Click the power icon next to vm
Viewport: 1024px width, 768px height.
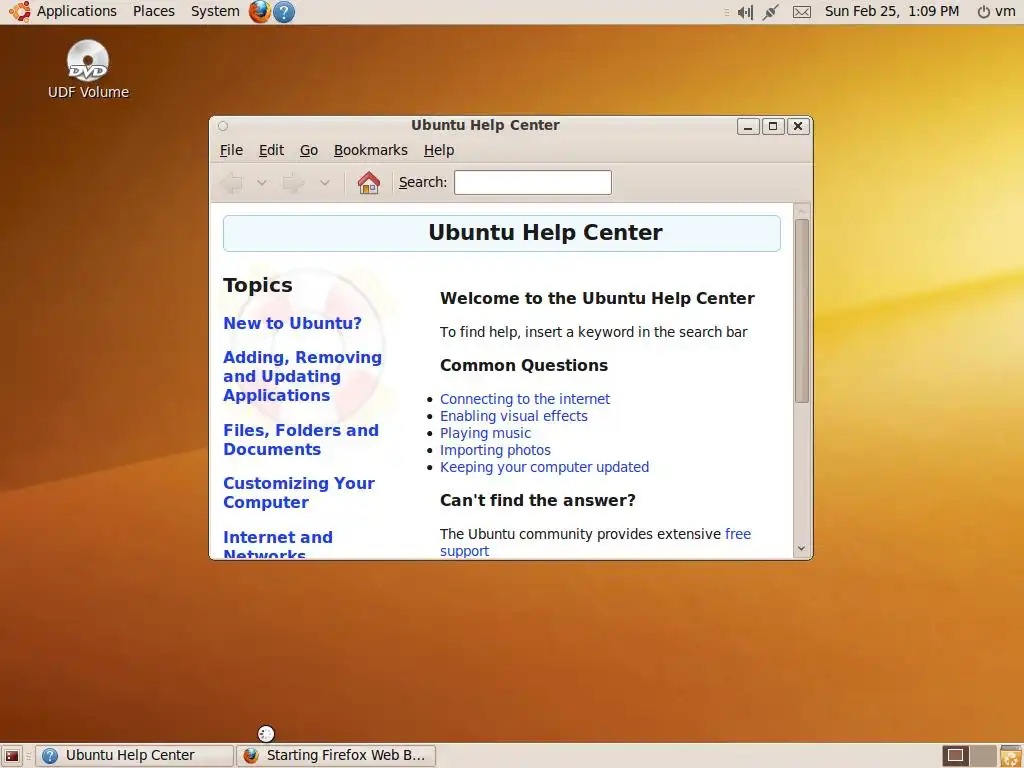pos(983,12)
